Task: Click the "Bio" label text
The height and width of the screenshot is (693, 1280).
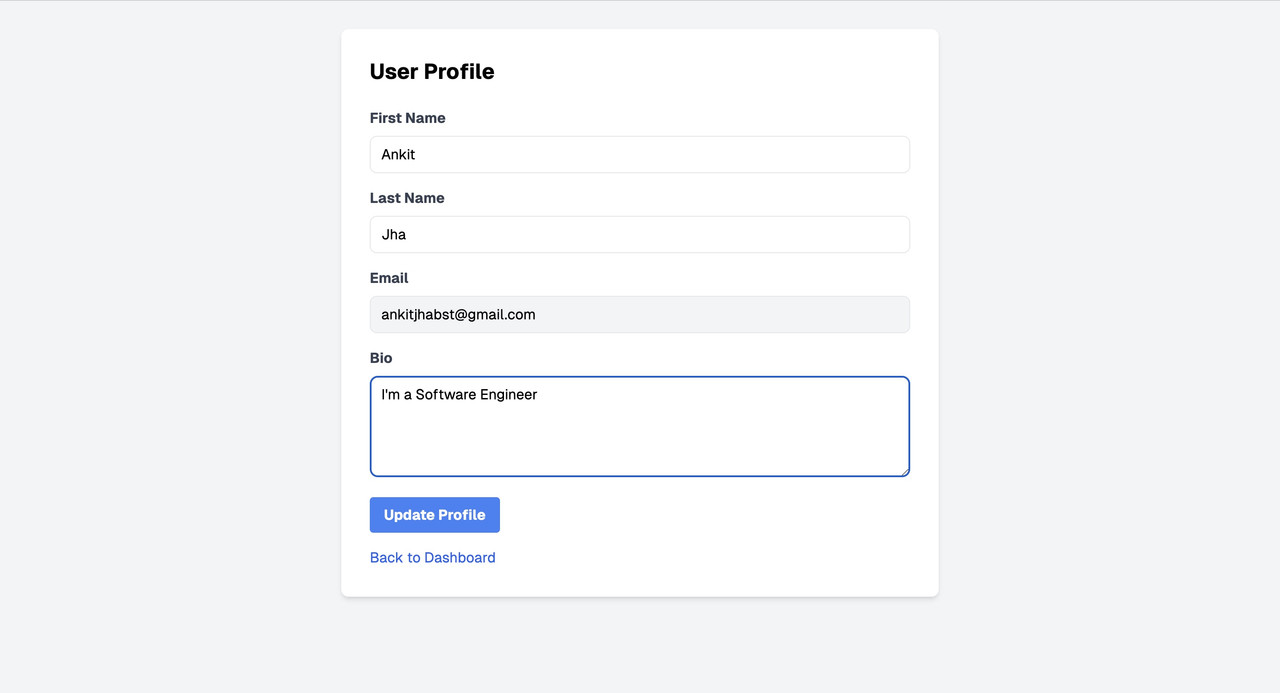Action: point(381,358)
